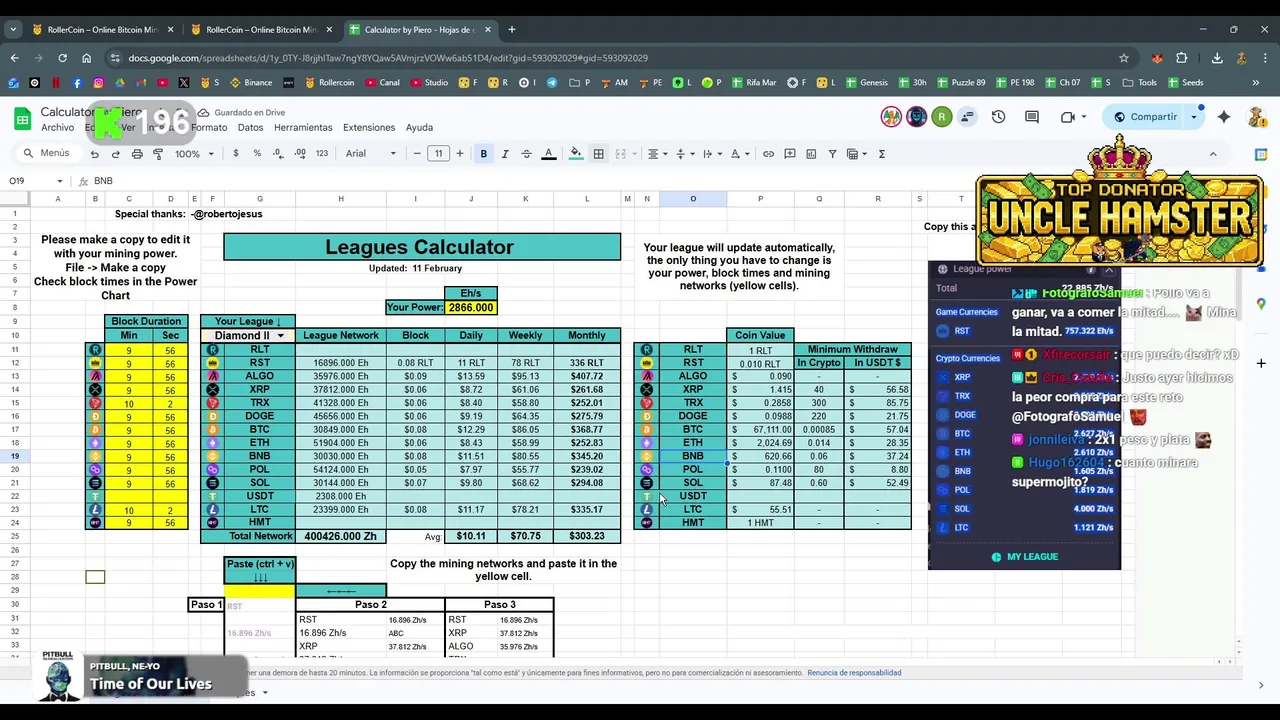The height and width of the screenshot is (720, 1280).
Task: Open a new browser tab
Action: click(x=512, y=30)
